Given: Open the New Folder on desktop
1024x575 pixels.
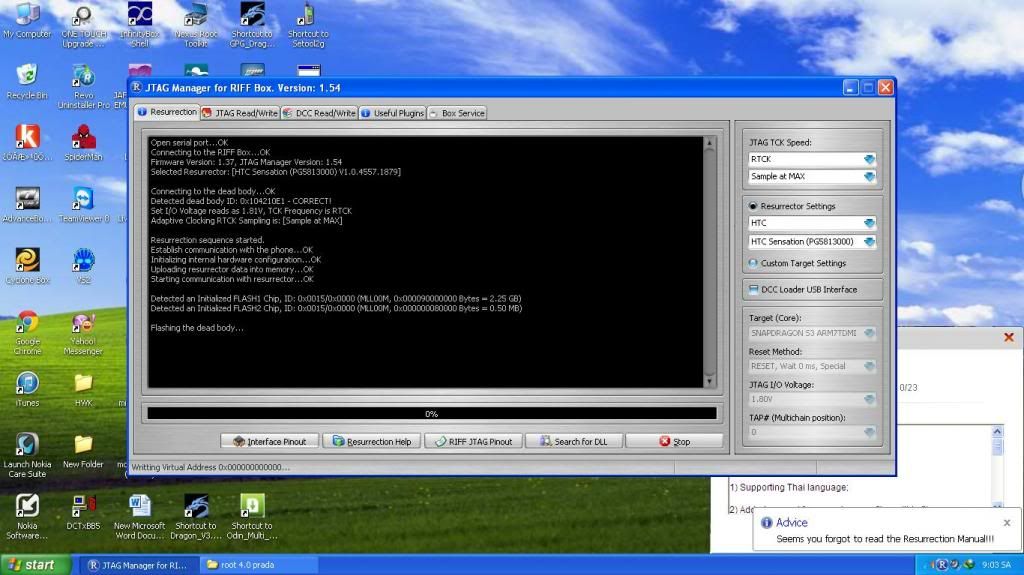Looking at the screenshot, I should pyautogui.click(x=83, y=451).
